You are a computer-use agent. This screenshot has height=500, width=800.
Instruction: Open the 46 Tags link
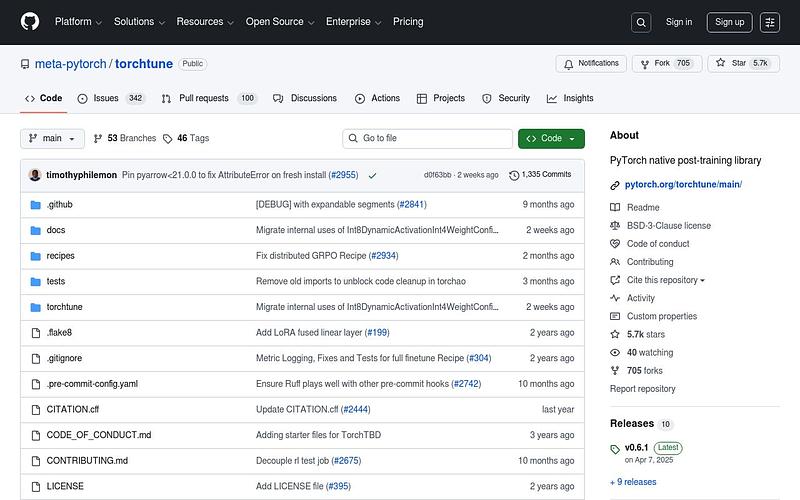[x=187, y=138]
